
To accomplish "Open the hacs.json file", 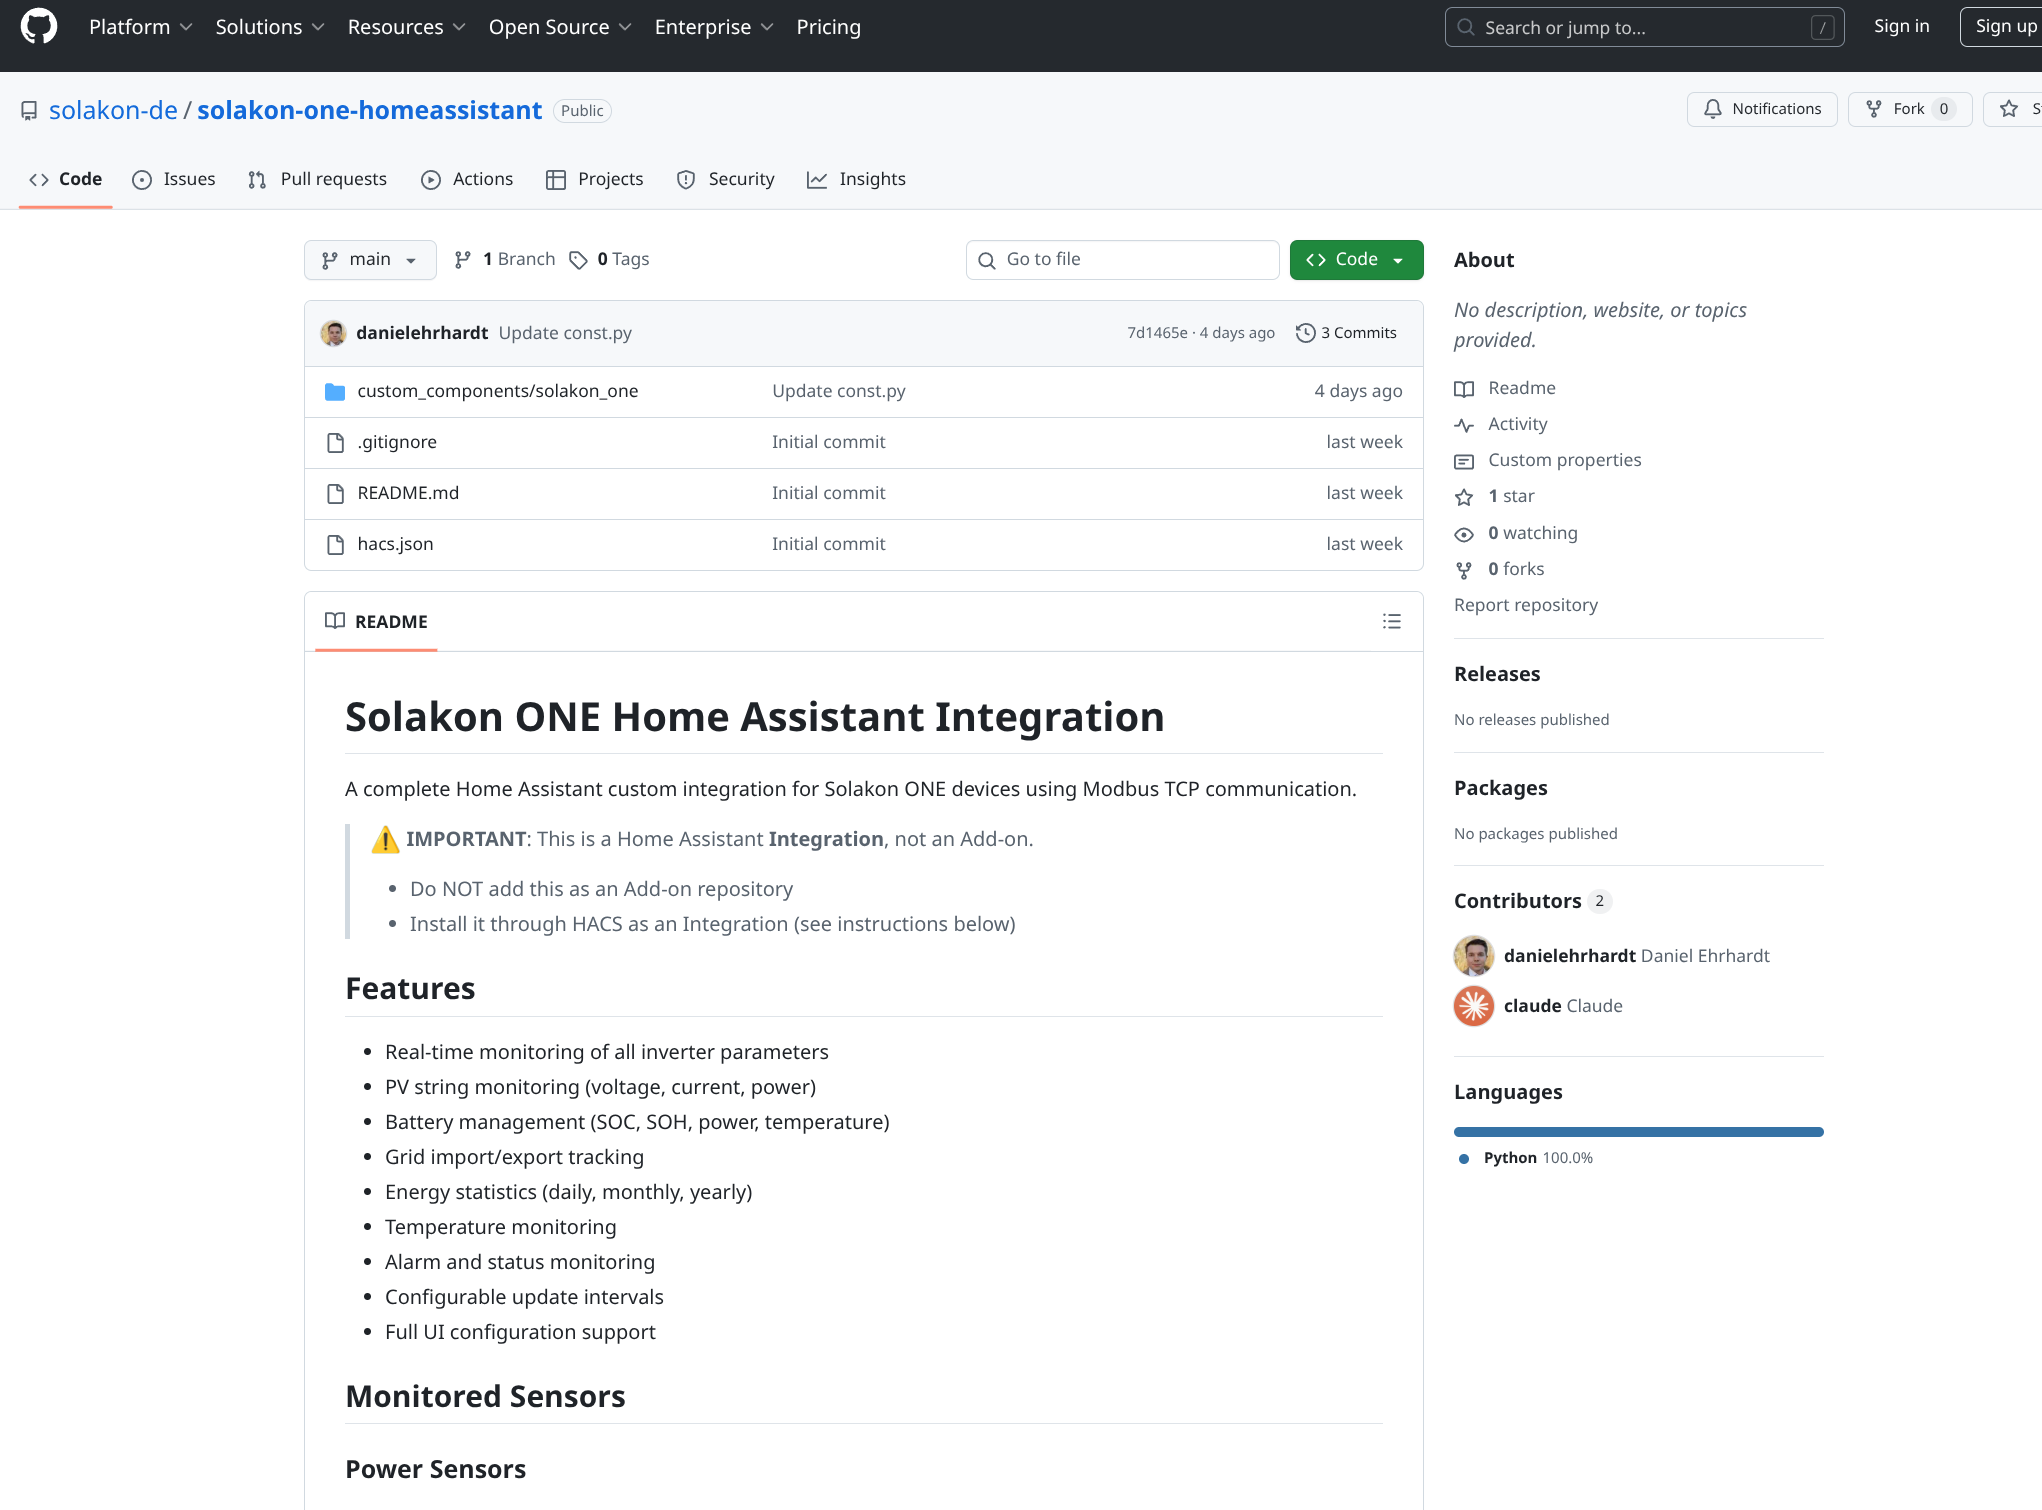I will [x=395, y=544].
